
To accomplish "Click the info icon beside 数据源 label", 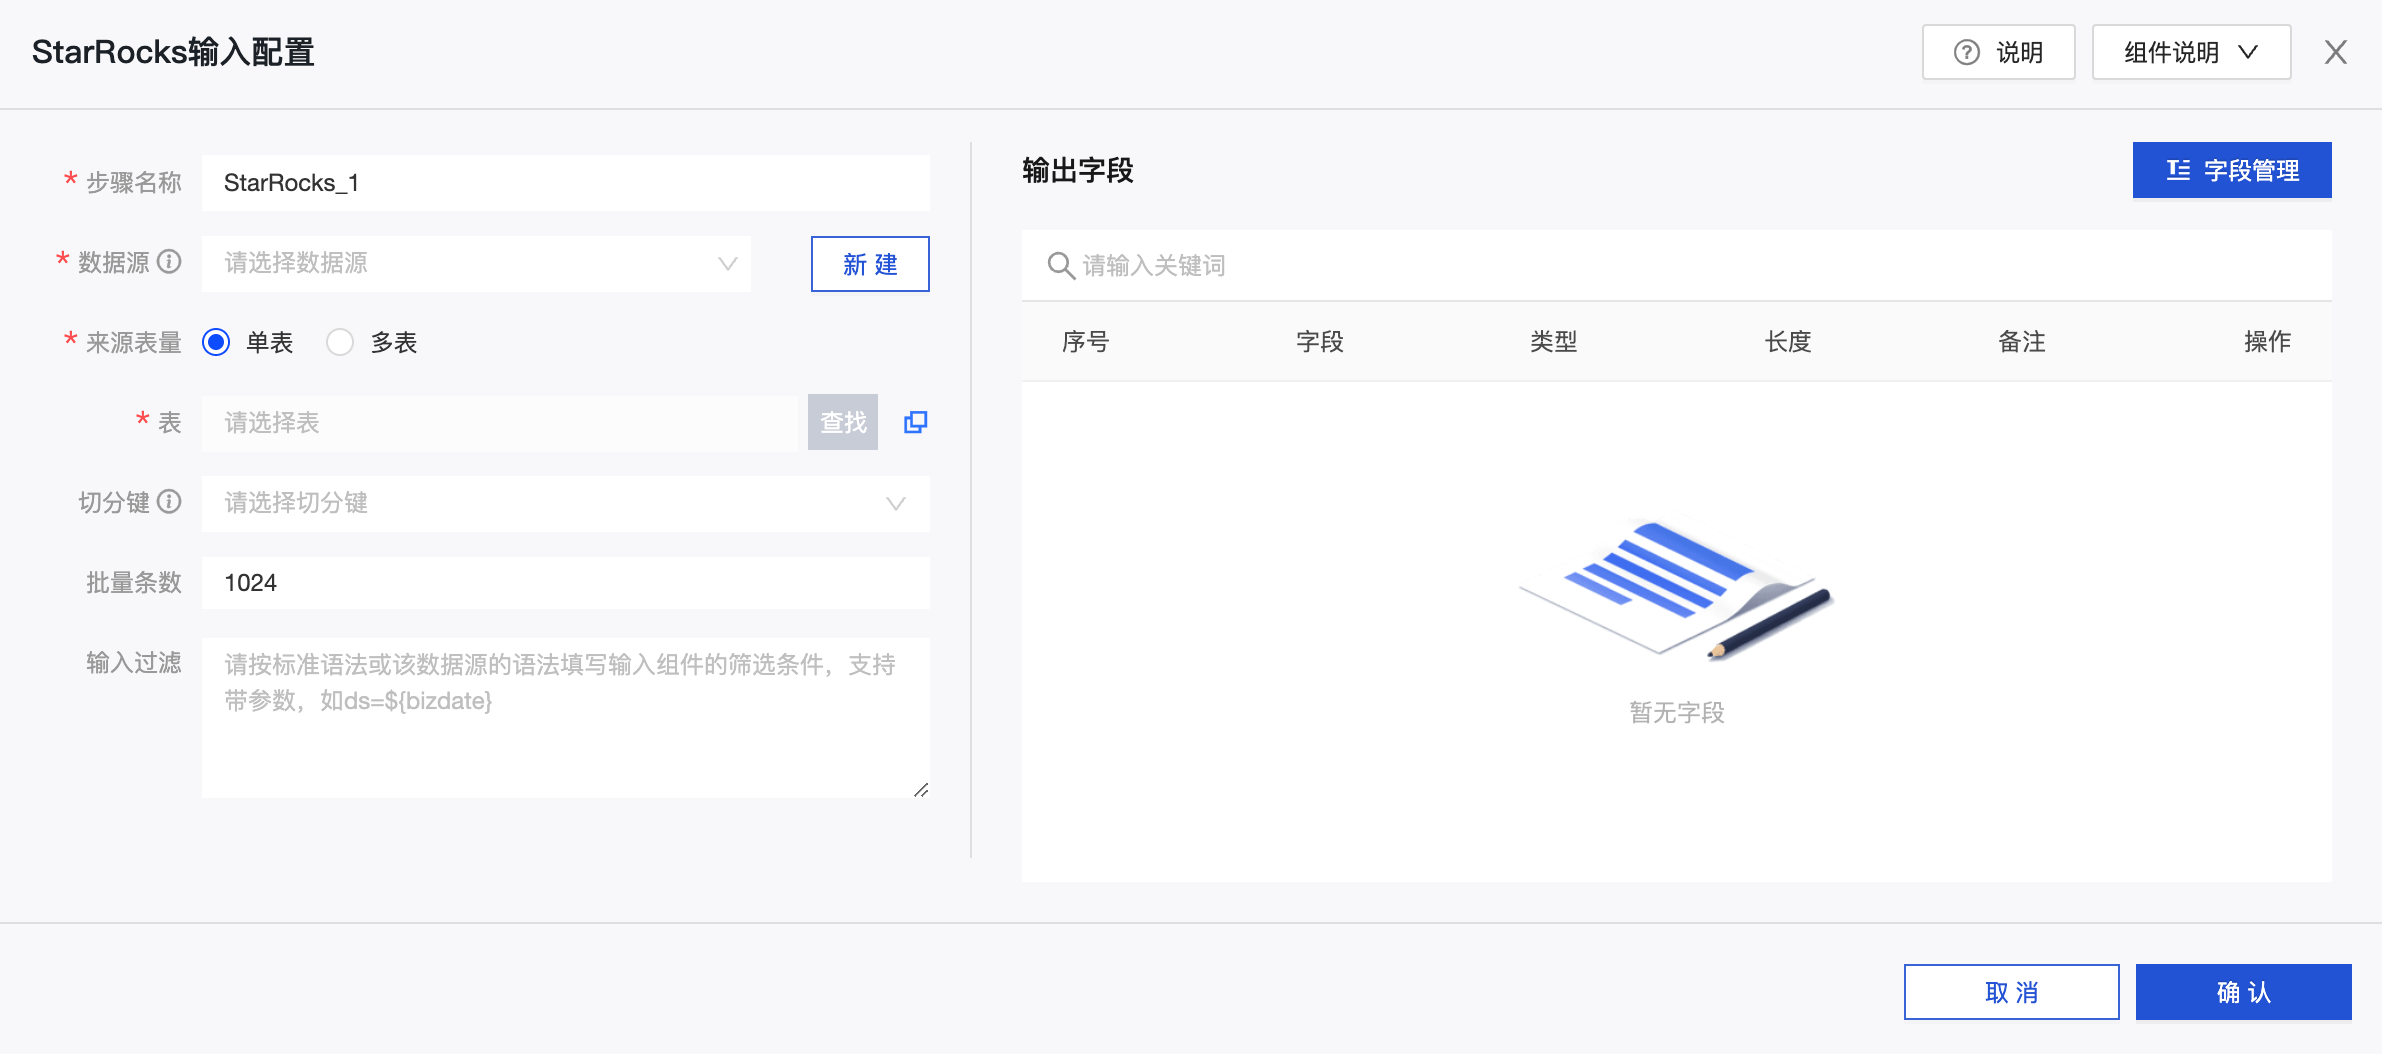I will click(x=170, y=262).
